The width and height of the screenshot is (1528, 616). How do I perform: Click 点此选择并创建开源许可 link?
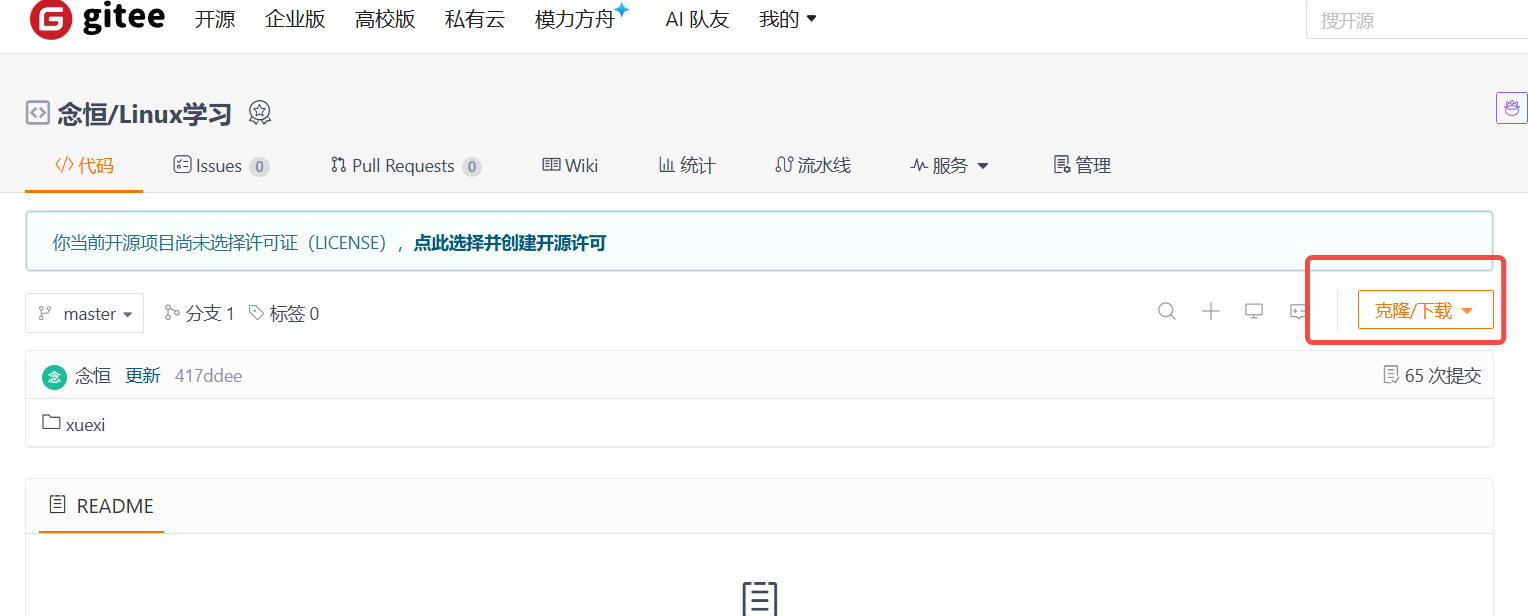point(510,242)
